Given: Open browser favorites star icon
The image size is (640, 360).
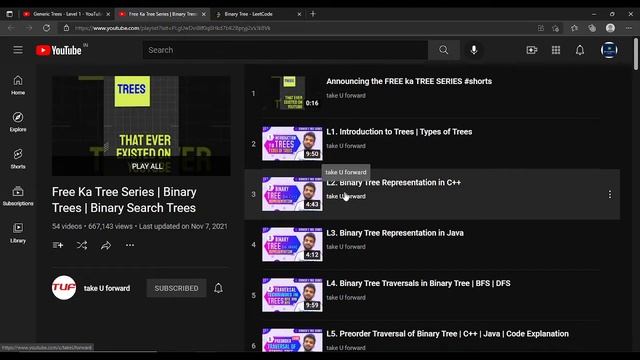Looking at the screenshot, I should tap(574, 28).
